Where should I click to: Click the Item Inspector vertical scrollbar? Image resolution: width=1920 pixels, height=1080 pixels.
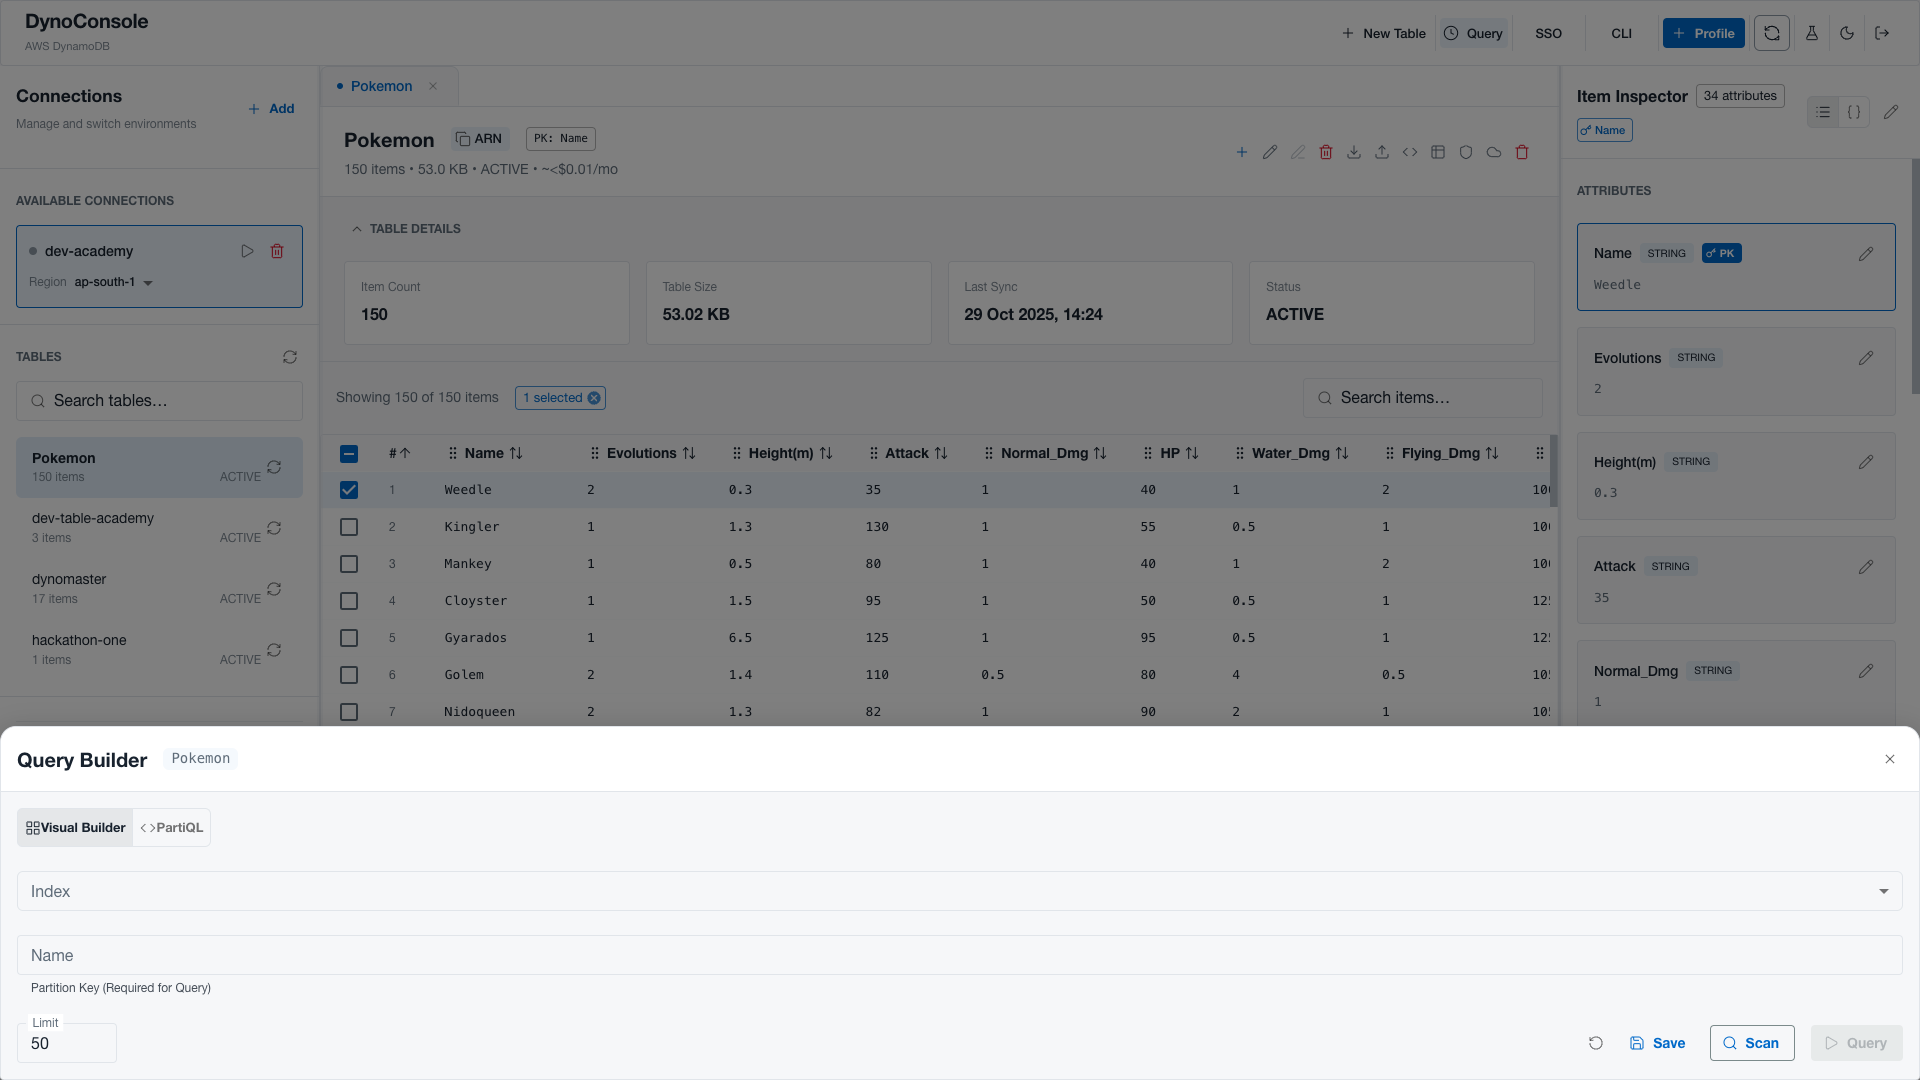point(1915,277)
